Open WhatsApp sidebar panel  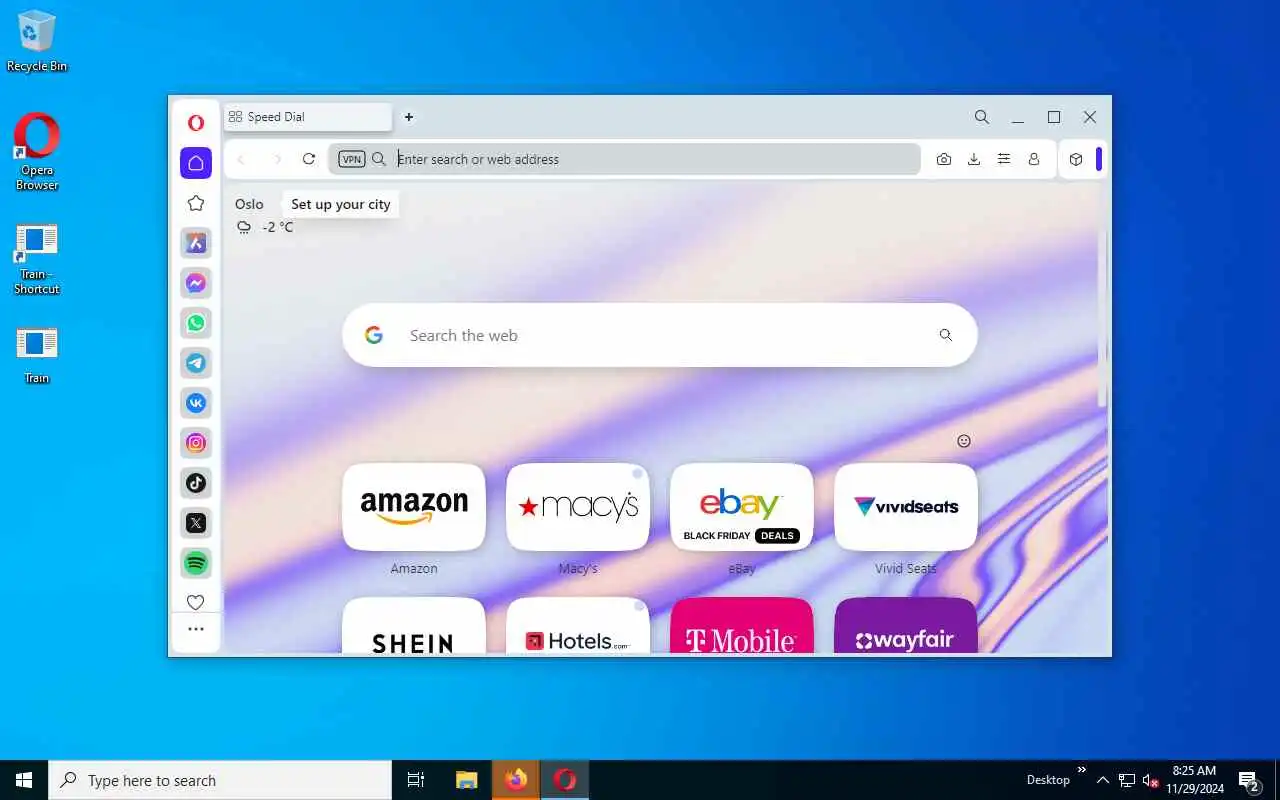196,323
